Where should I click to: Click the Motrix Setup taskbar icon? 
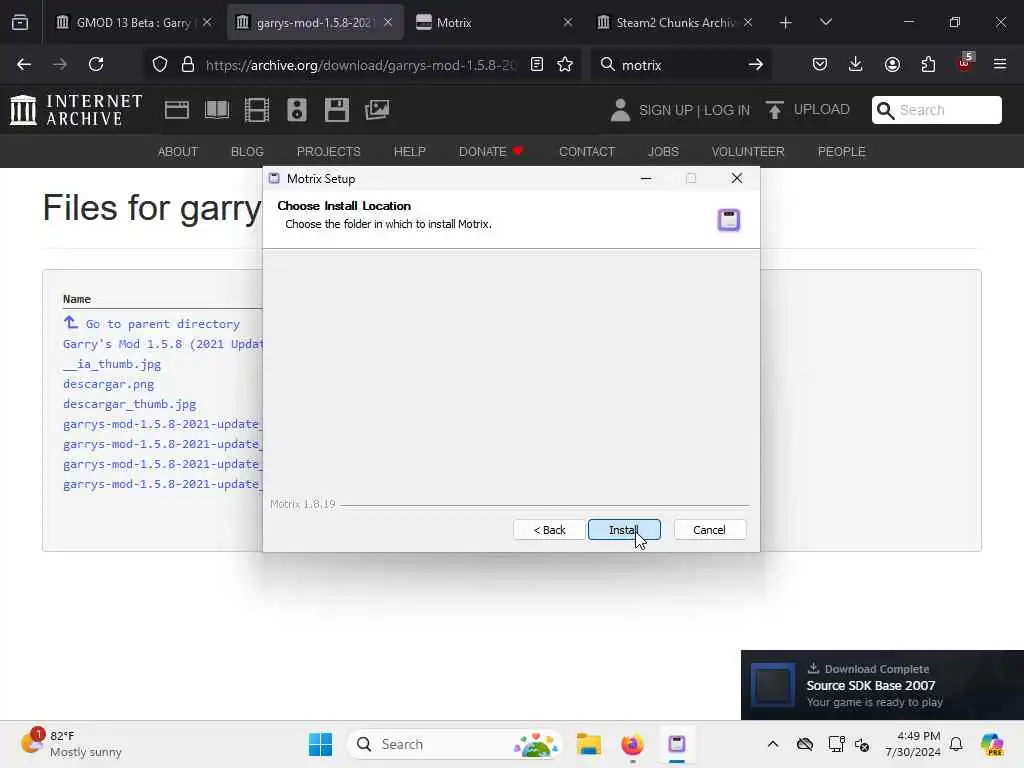[x=677, y=744]
